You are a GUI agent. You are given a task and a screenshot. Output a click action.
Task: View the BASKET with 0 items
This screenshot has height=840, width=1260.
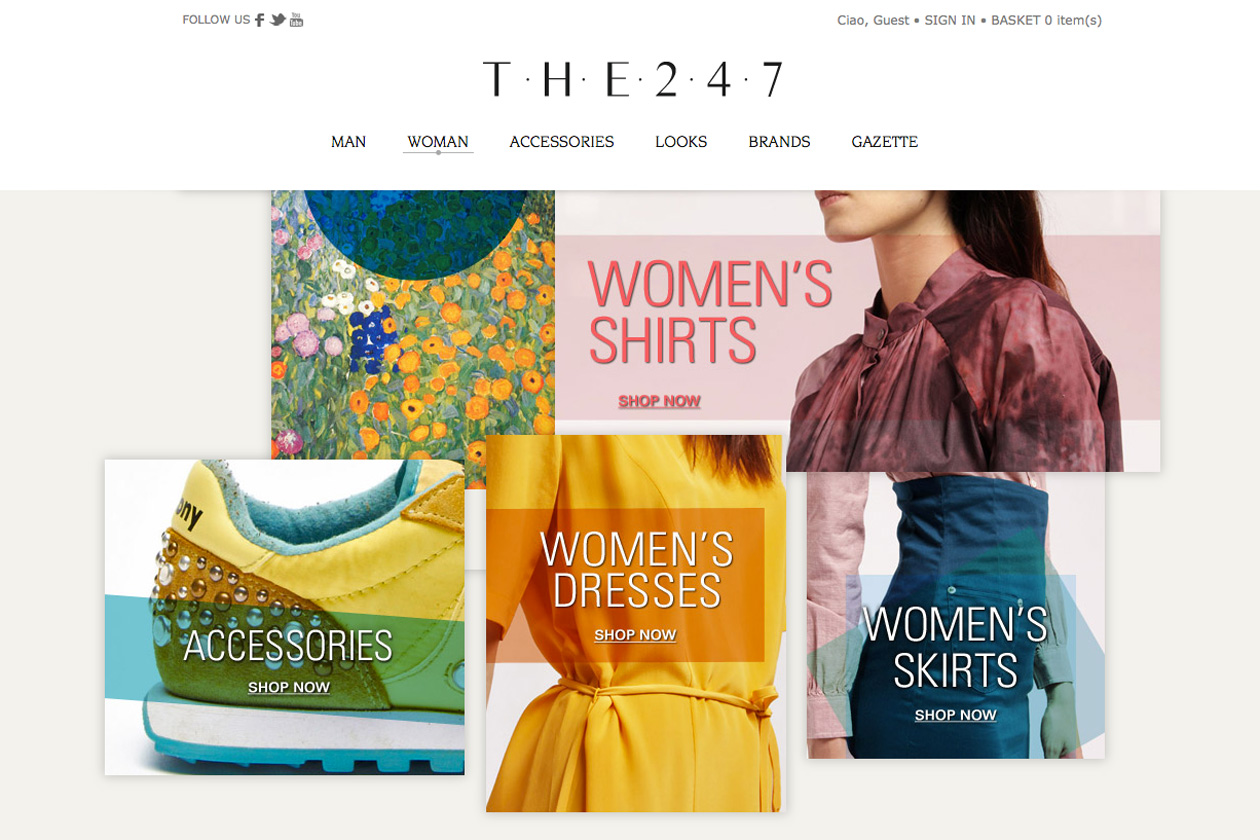[1046, 20]
